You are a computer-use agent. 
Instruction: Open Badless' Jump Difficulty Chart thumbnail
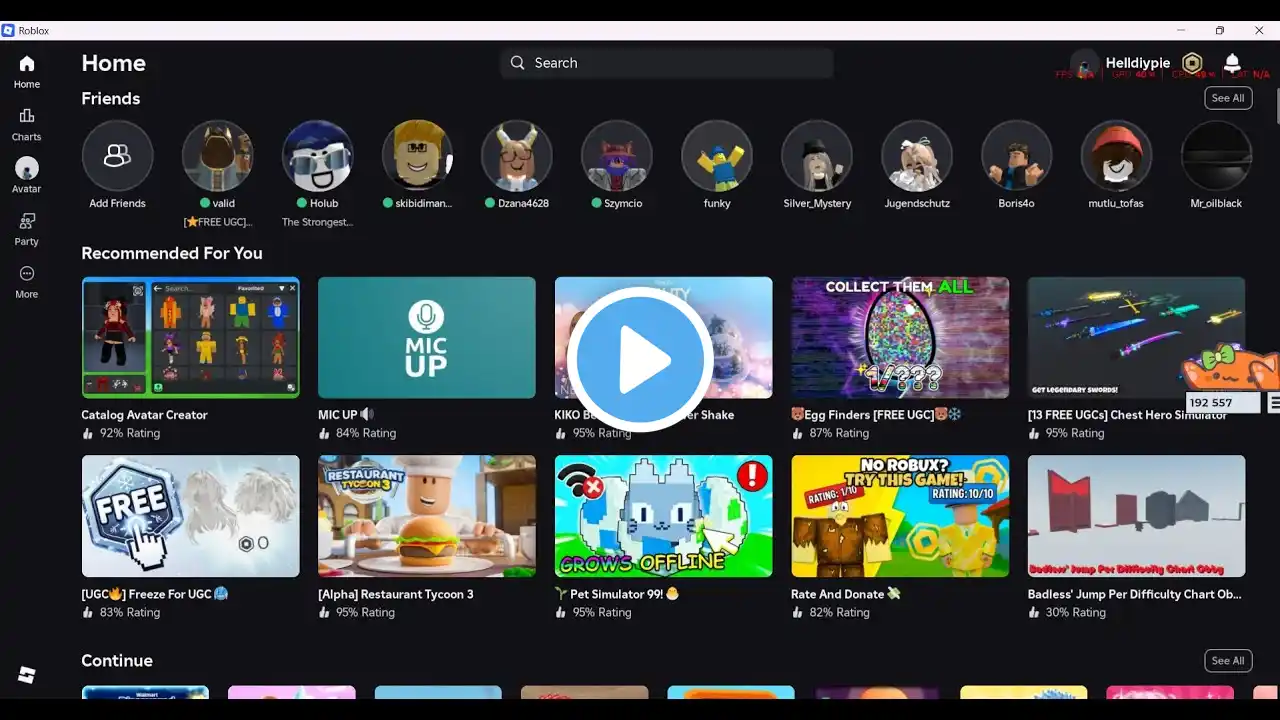[1136, 516]
